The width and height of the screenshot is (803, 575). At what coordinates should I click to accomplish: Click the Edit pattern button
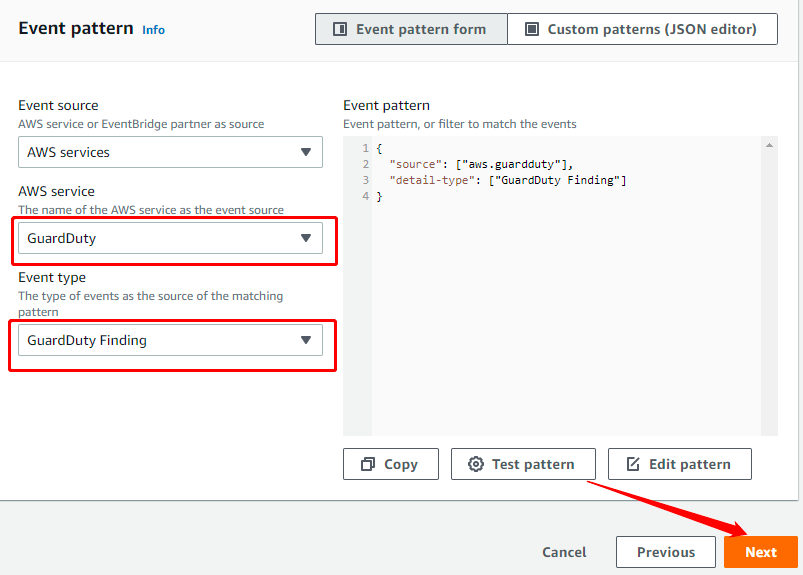click(x=680, y=464)
